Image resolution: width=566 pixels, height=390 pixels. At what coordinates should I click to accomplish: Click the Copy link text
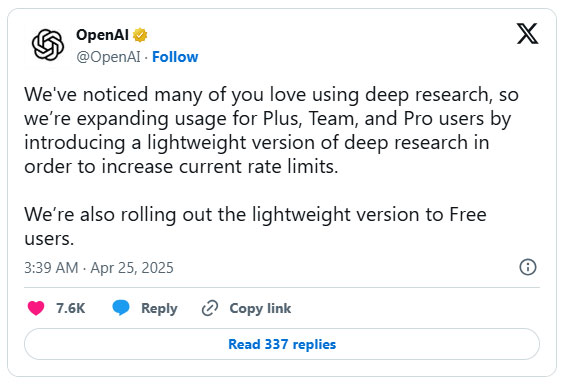tap(260, 308)
